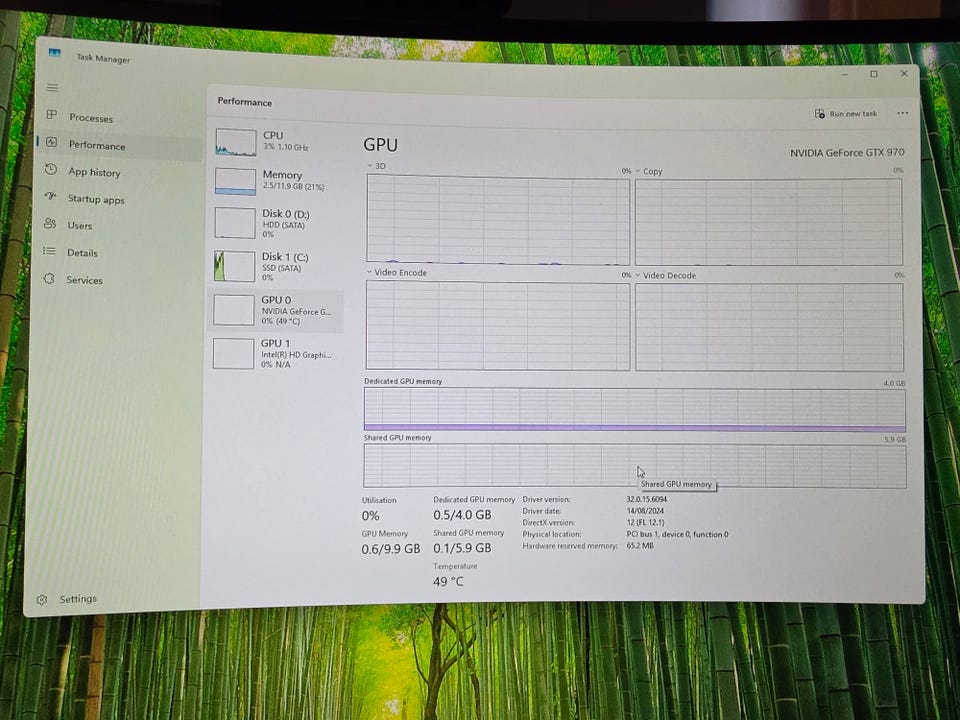Click the 0.5/4.0 GB dedicated memory value
This screenshot has width=960, height=720.
pos(462,515)
